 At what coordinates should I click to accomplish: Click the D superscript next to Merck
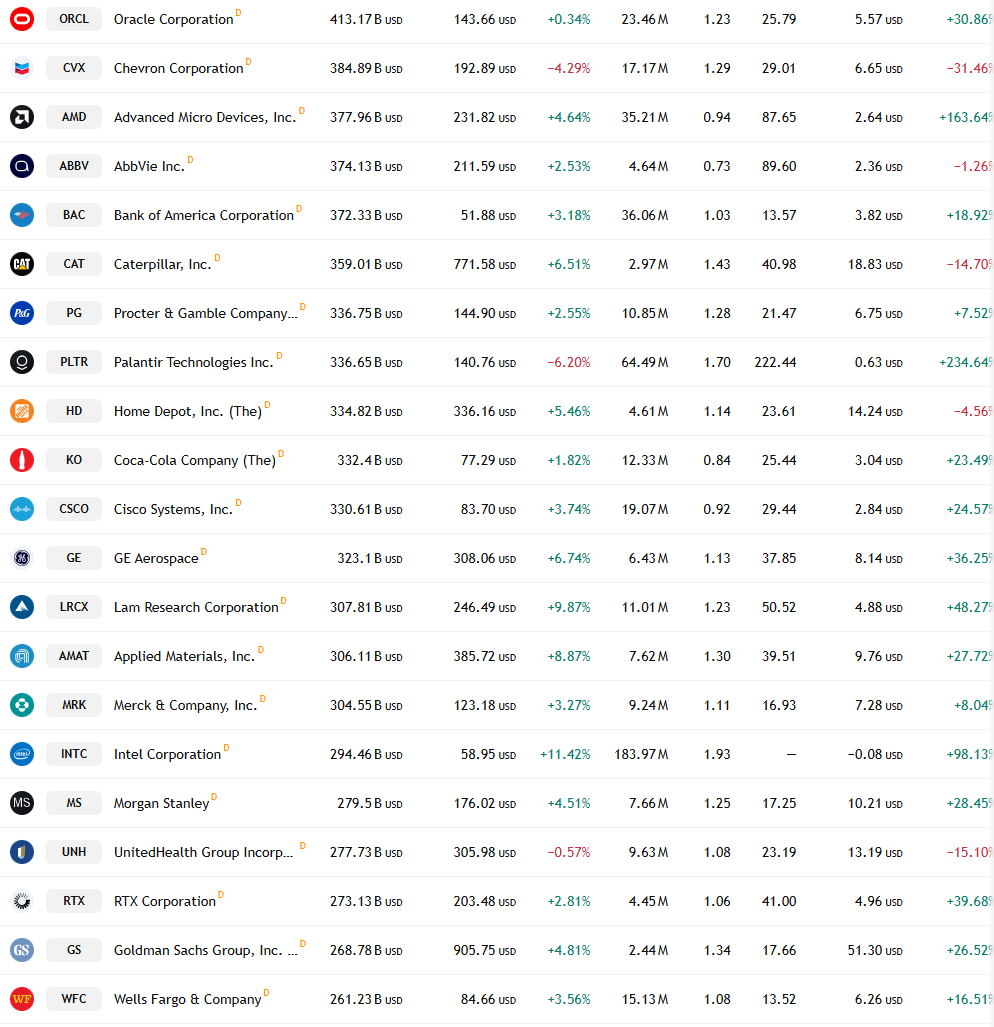263,699
